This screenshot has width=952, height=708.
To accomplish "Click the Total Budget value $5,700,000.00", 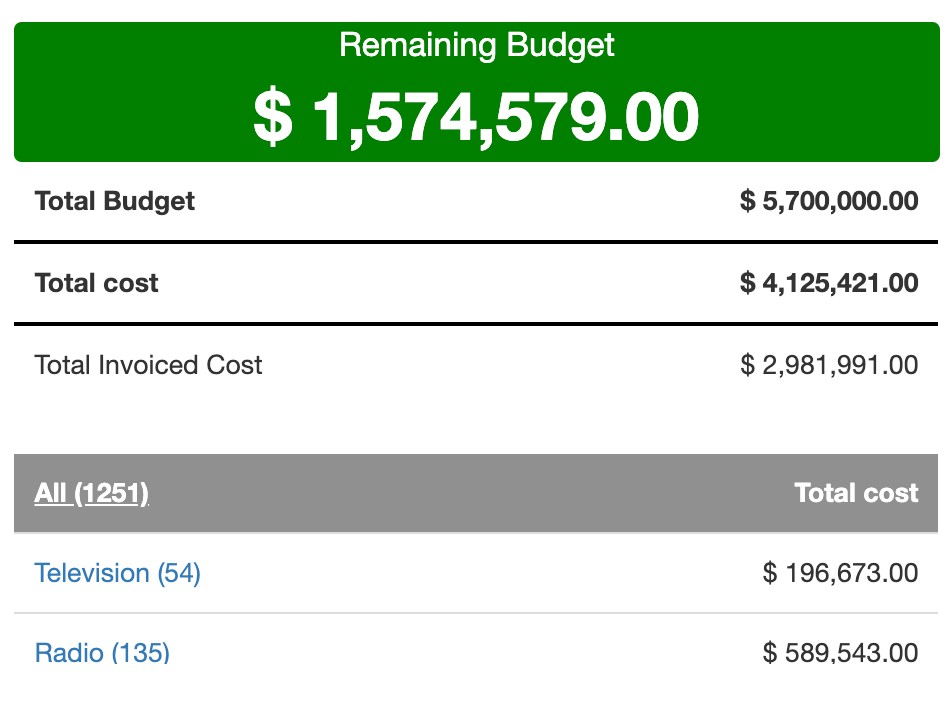I will click(x=828, y=201).
